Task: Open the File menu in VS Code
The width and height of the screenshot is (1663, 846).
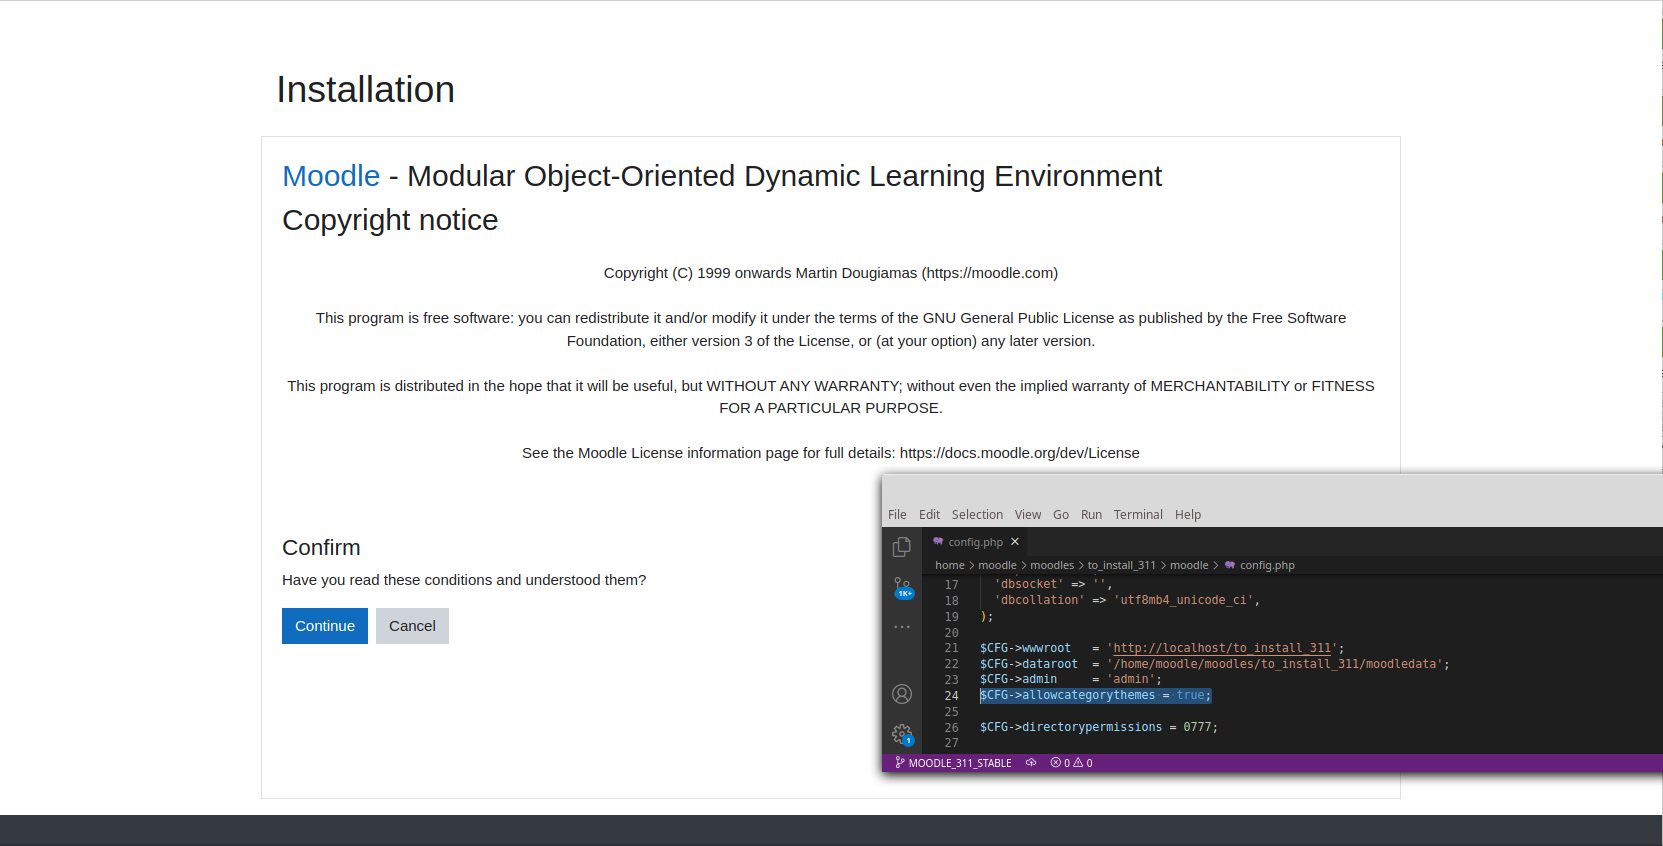Action: tap(897, 515)
